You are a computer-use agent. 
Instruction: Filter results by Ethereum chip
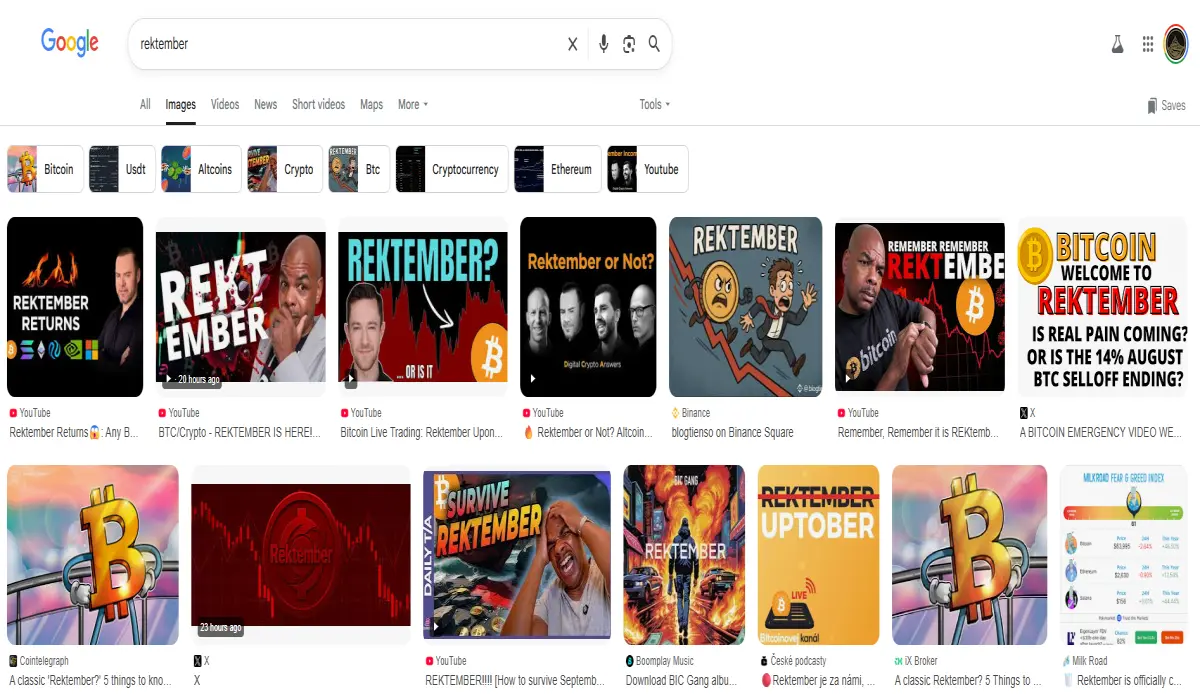[x=558, y=169]
